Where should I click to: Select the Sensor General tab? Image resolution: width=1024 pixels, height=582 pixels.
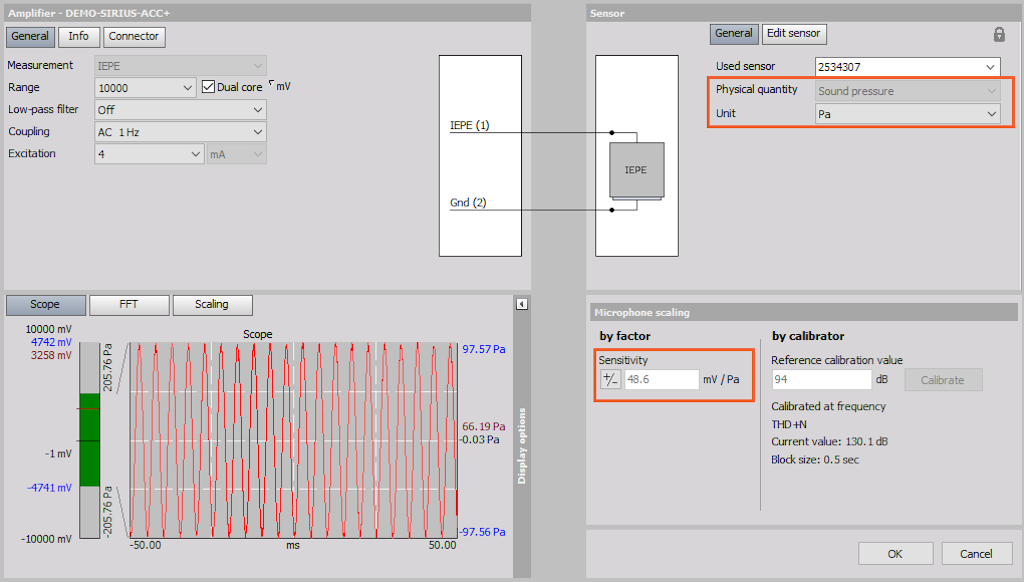pyautogui.click(x=734, y=33)
